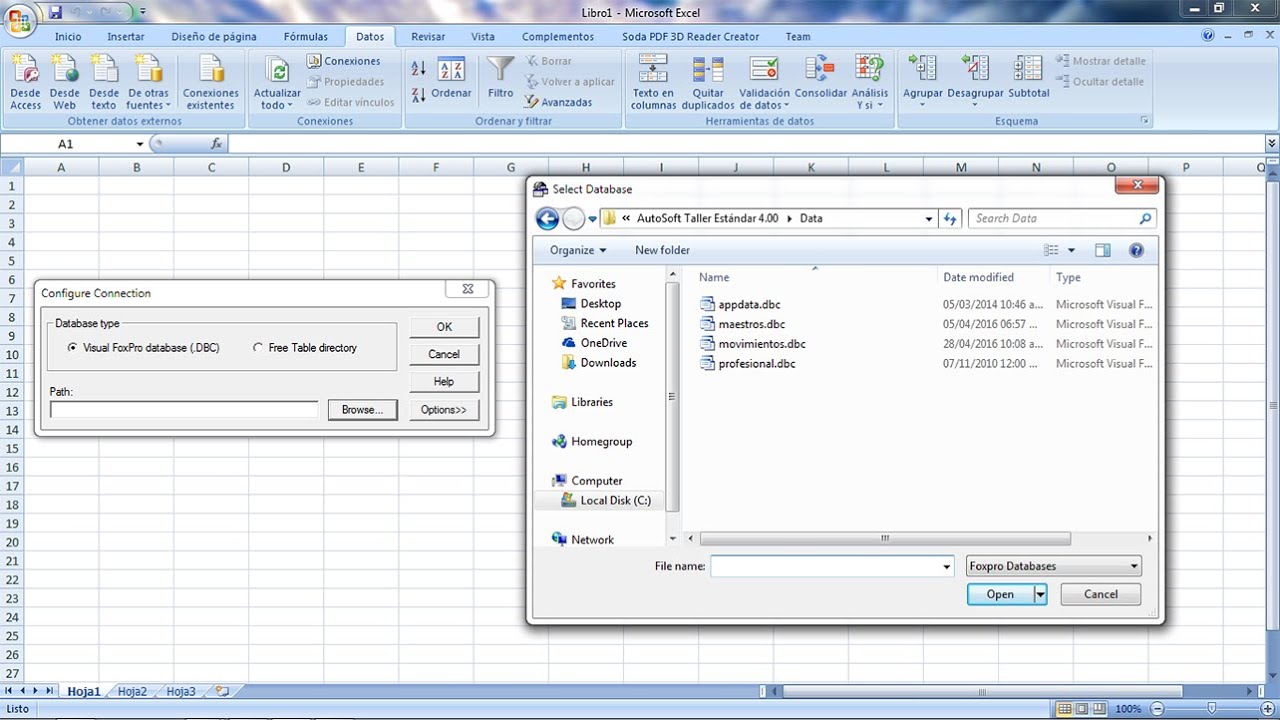Expand Análisis Y si dropdown

(x=870, y=82)
